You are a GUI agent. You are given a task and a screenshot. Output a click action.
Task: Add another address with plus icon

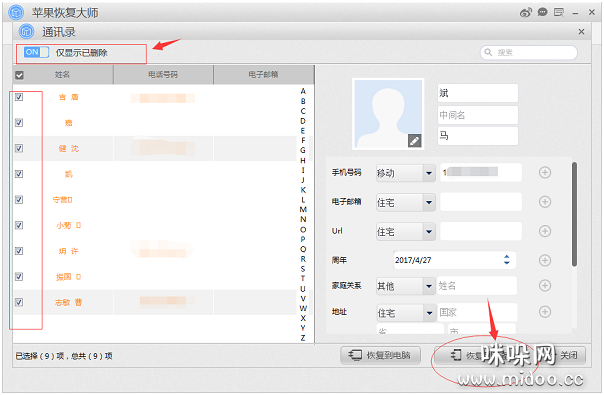545,311
